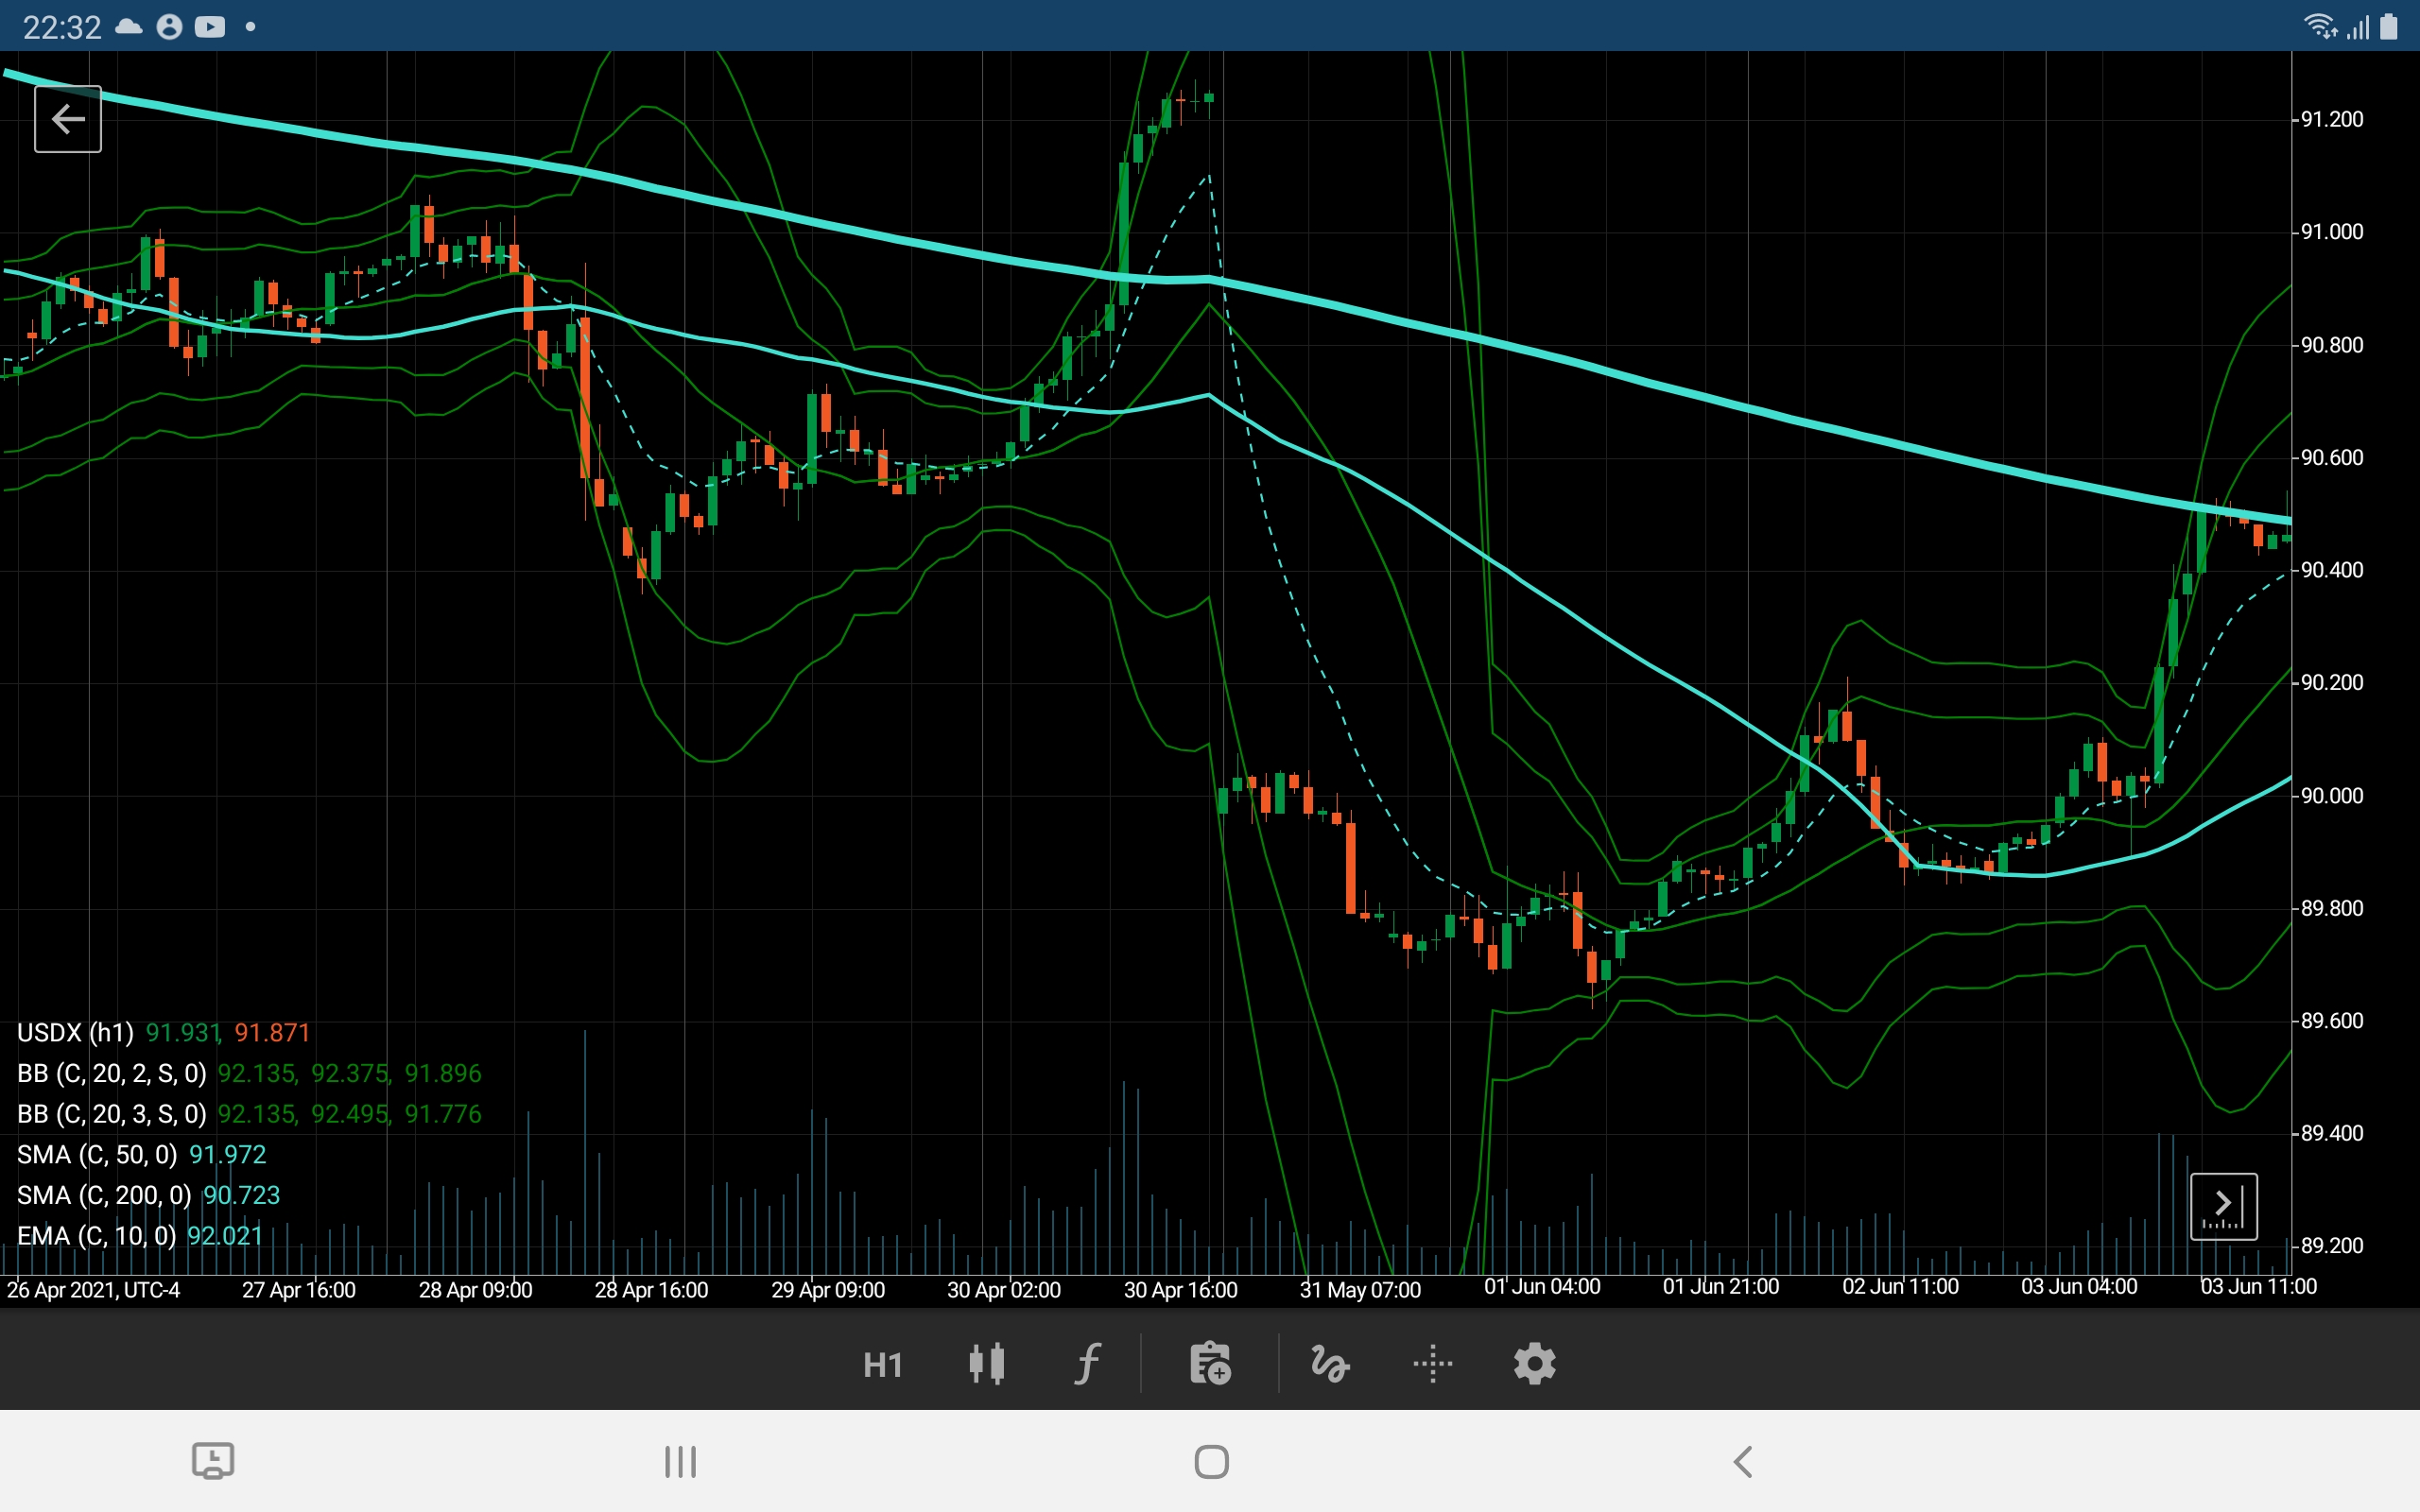Tap the screen capture icon in navigation bar
Image resolution: width=2420 pixels, height=1512 pixels.
point(213,1461)
